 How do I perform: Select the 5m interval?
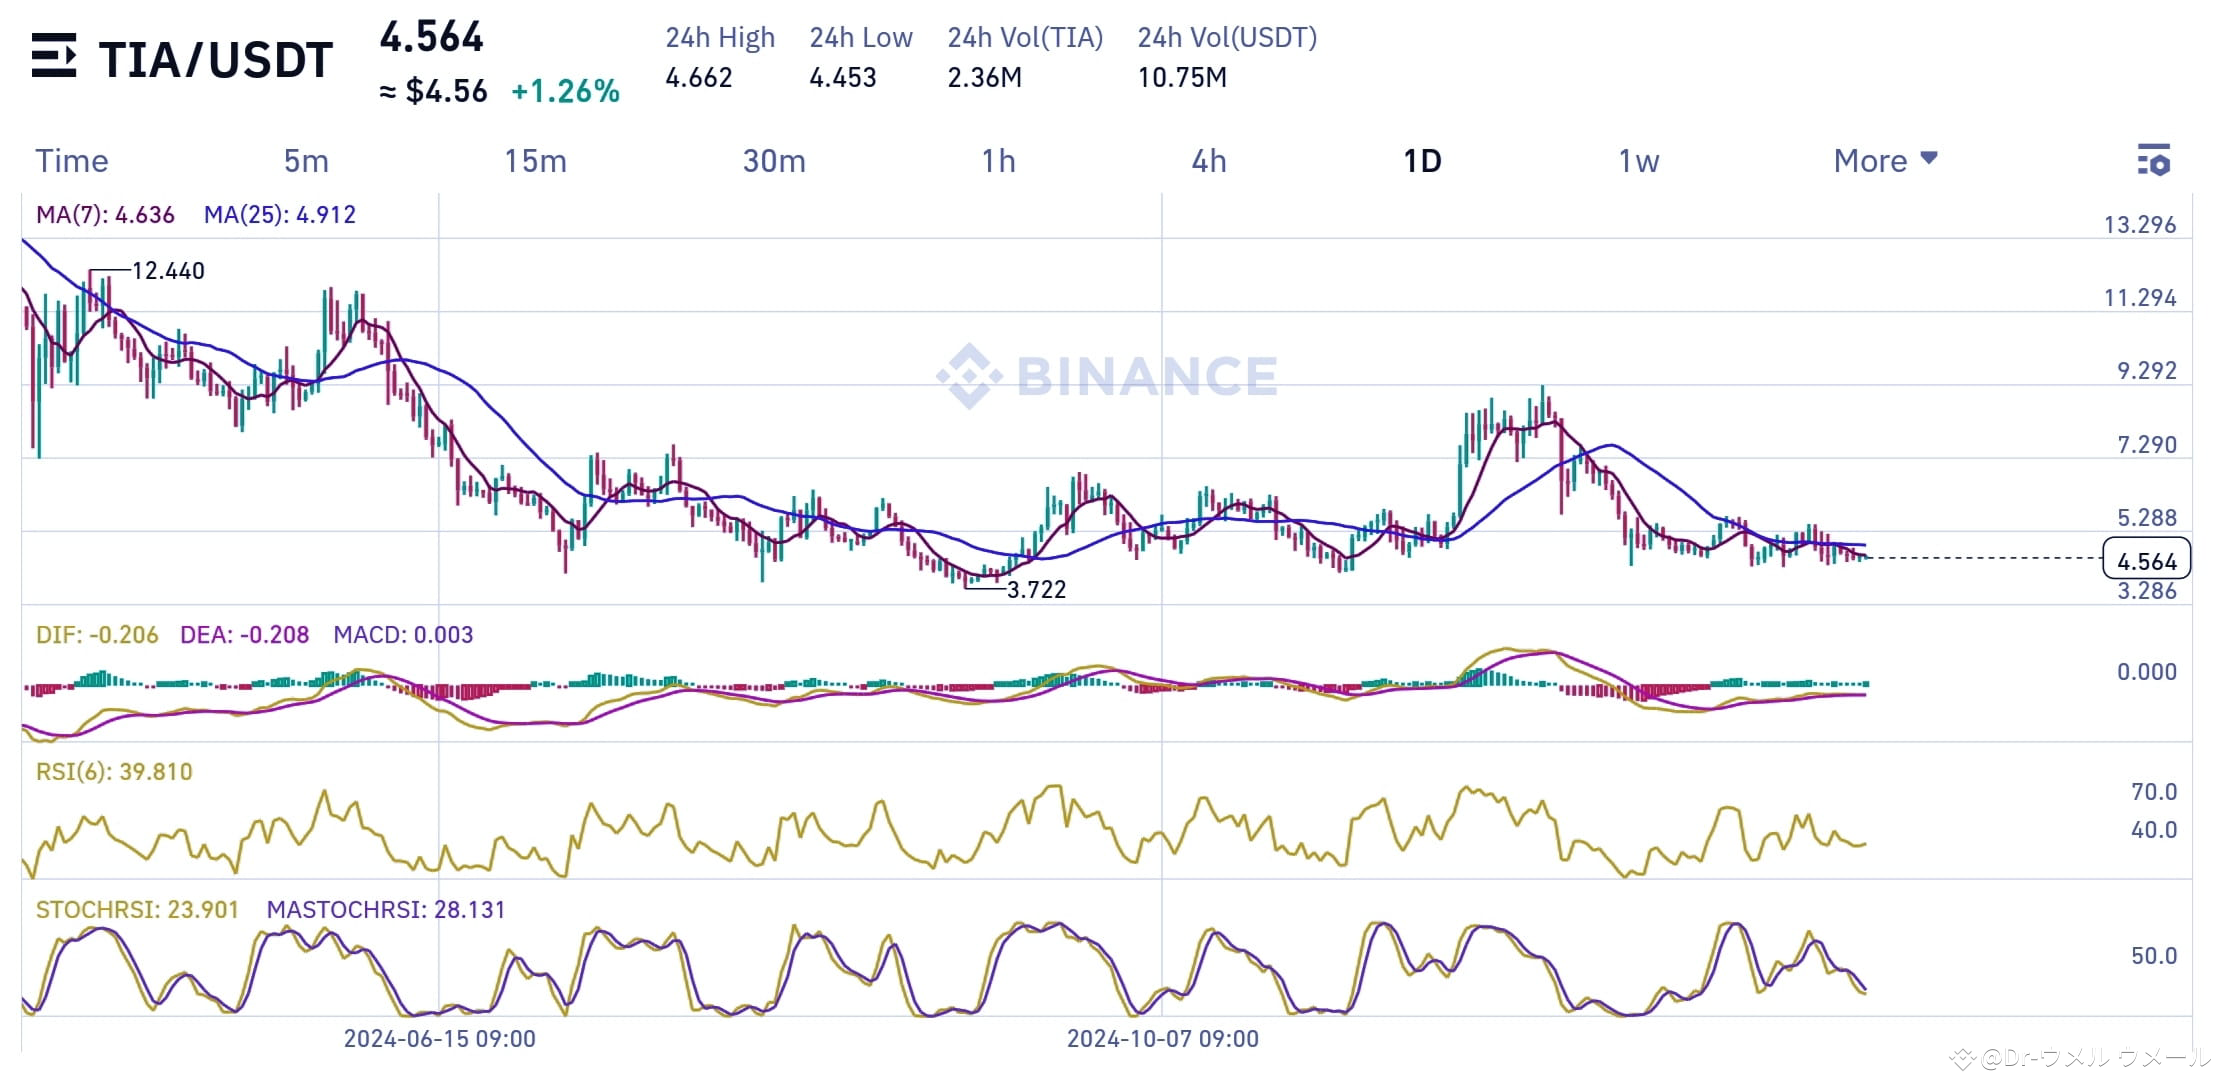pos(306,160)
